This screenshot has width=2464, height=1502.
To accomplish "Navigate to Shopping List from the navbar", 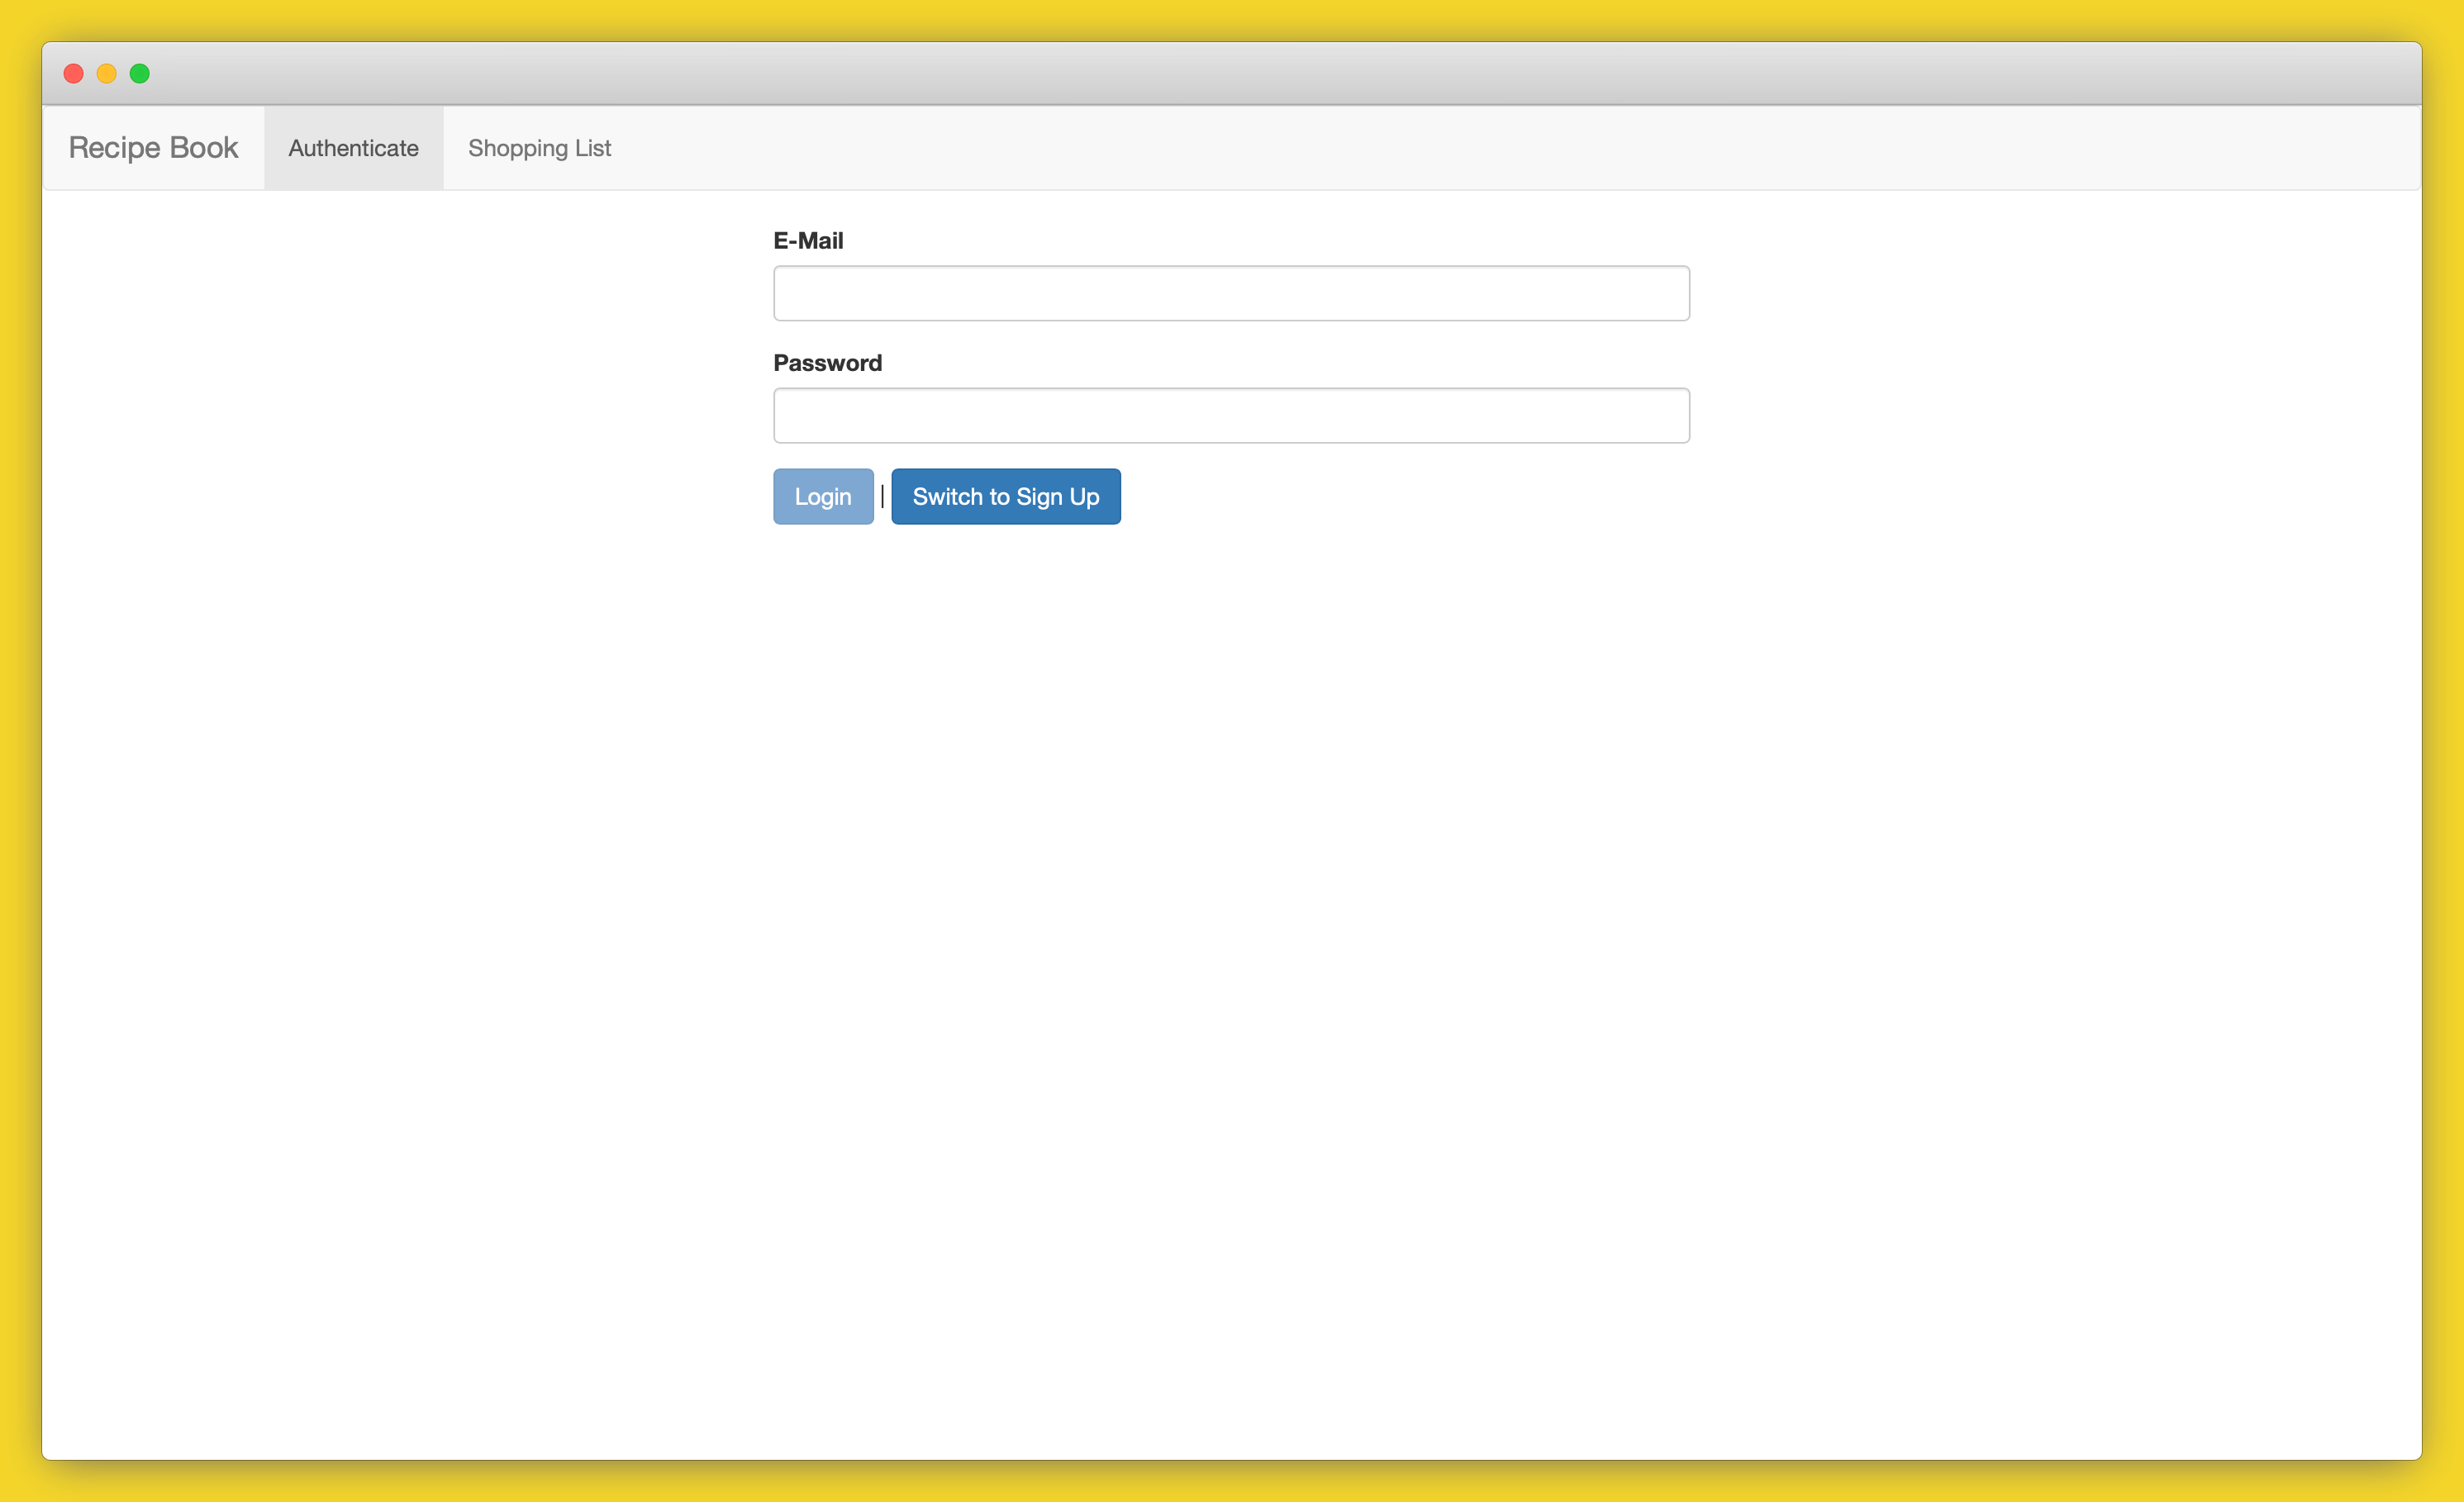I will [539, 147].
